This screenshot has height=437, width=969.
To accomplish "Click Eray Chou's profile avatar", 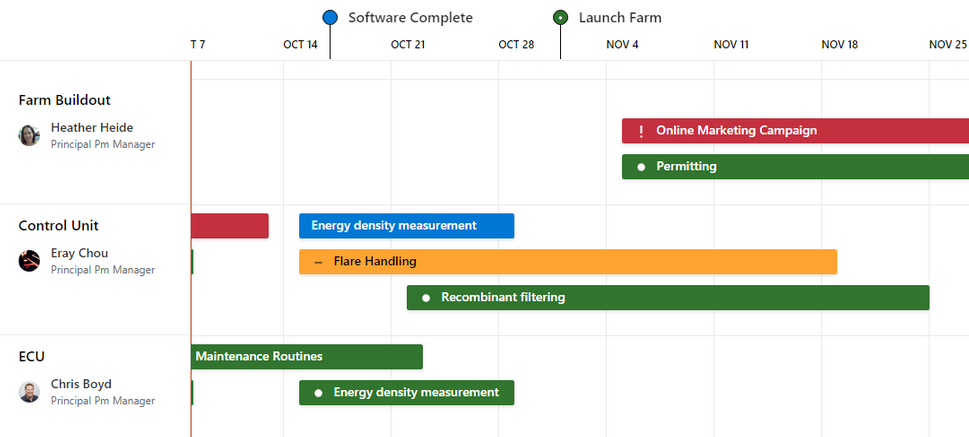I will coord(29,261).
